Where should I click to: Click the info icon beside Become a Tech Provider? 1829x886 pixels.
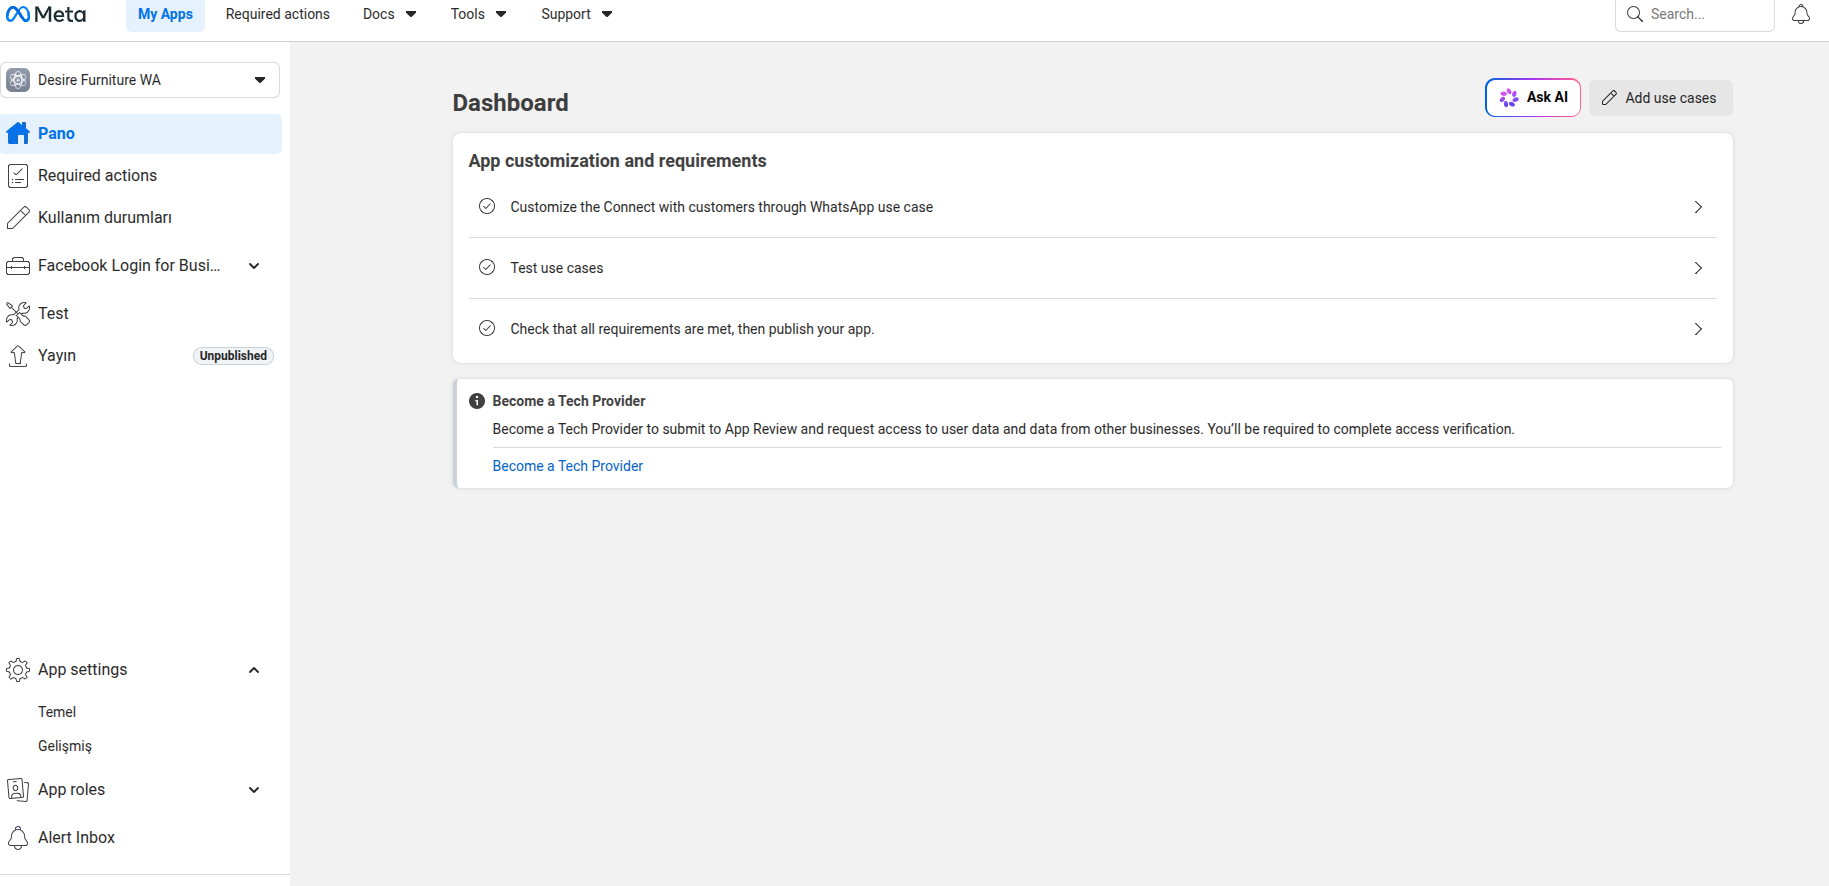click(x=477, y=401)
